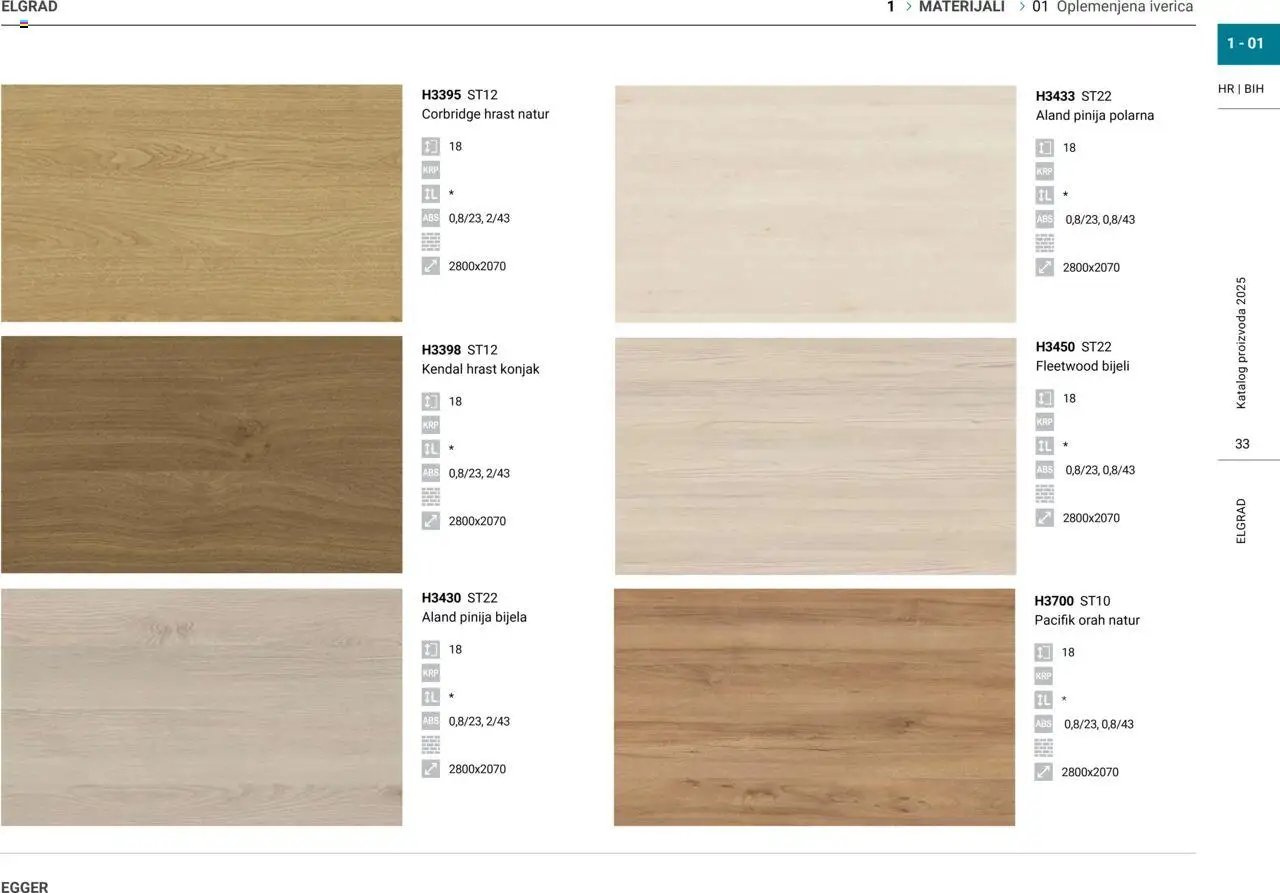
Task: Click the Oplemenjena iverica breadcrumb link
Action: [x=1124, y=7]
